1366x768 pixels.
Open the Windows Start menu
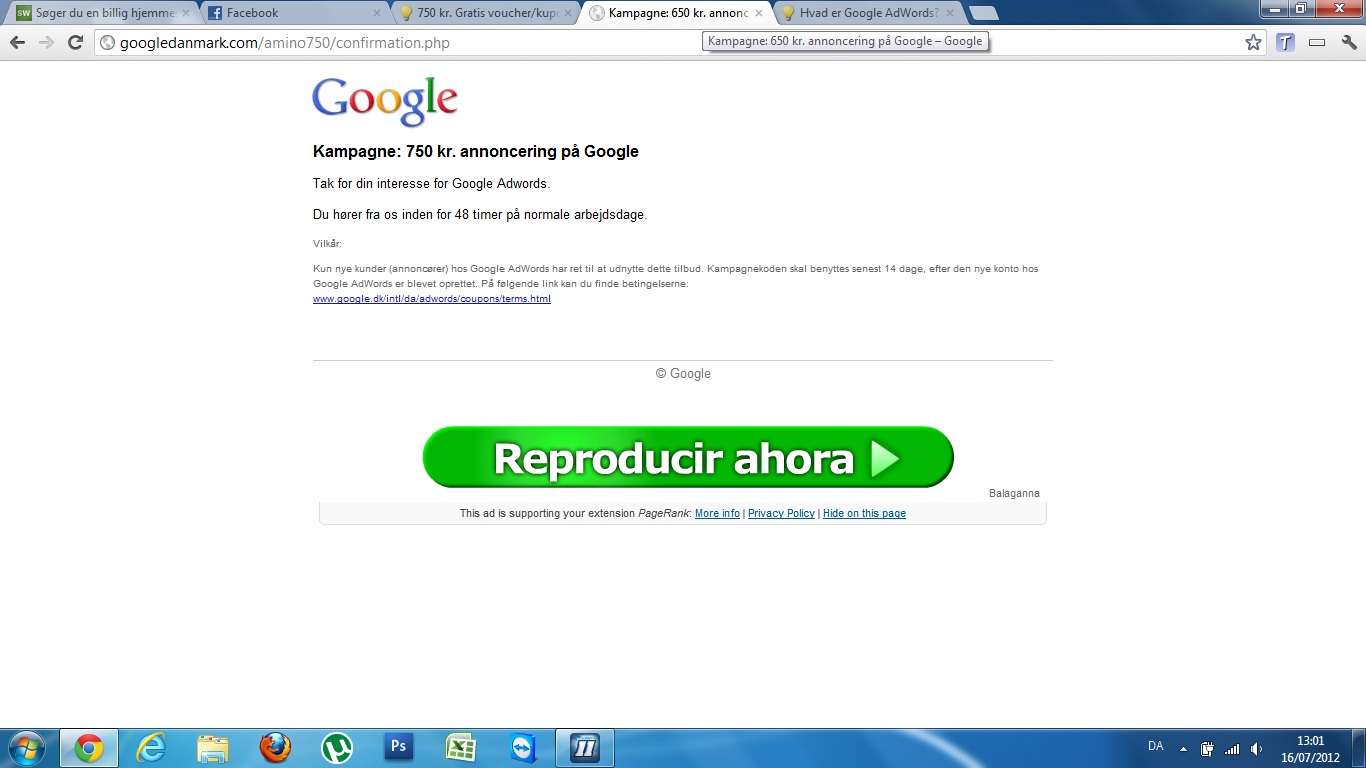click(x=25, y=748)
